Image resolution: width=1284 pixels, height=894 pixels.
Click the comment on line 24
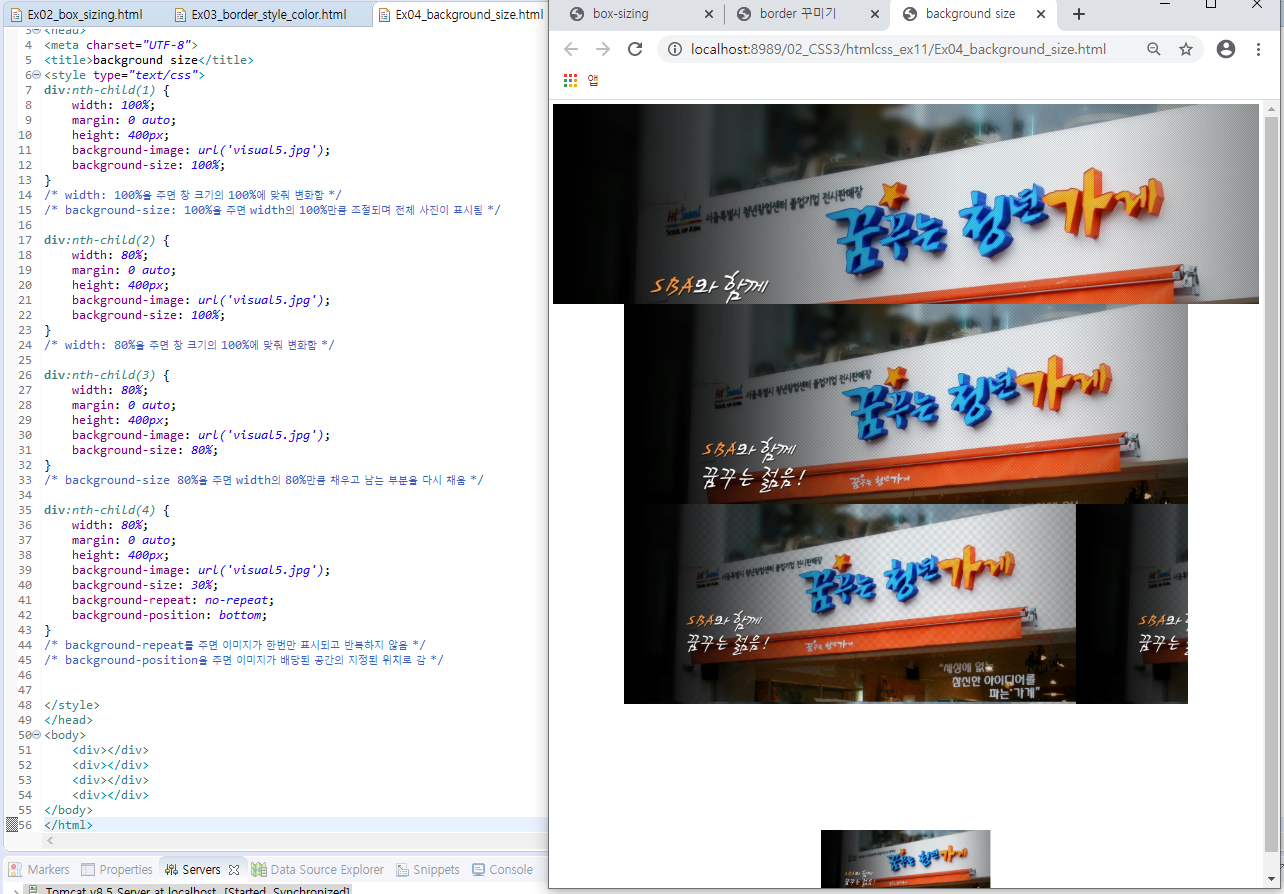click(x=189, y=345)
